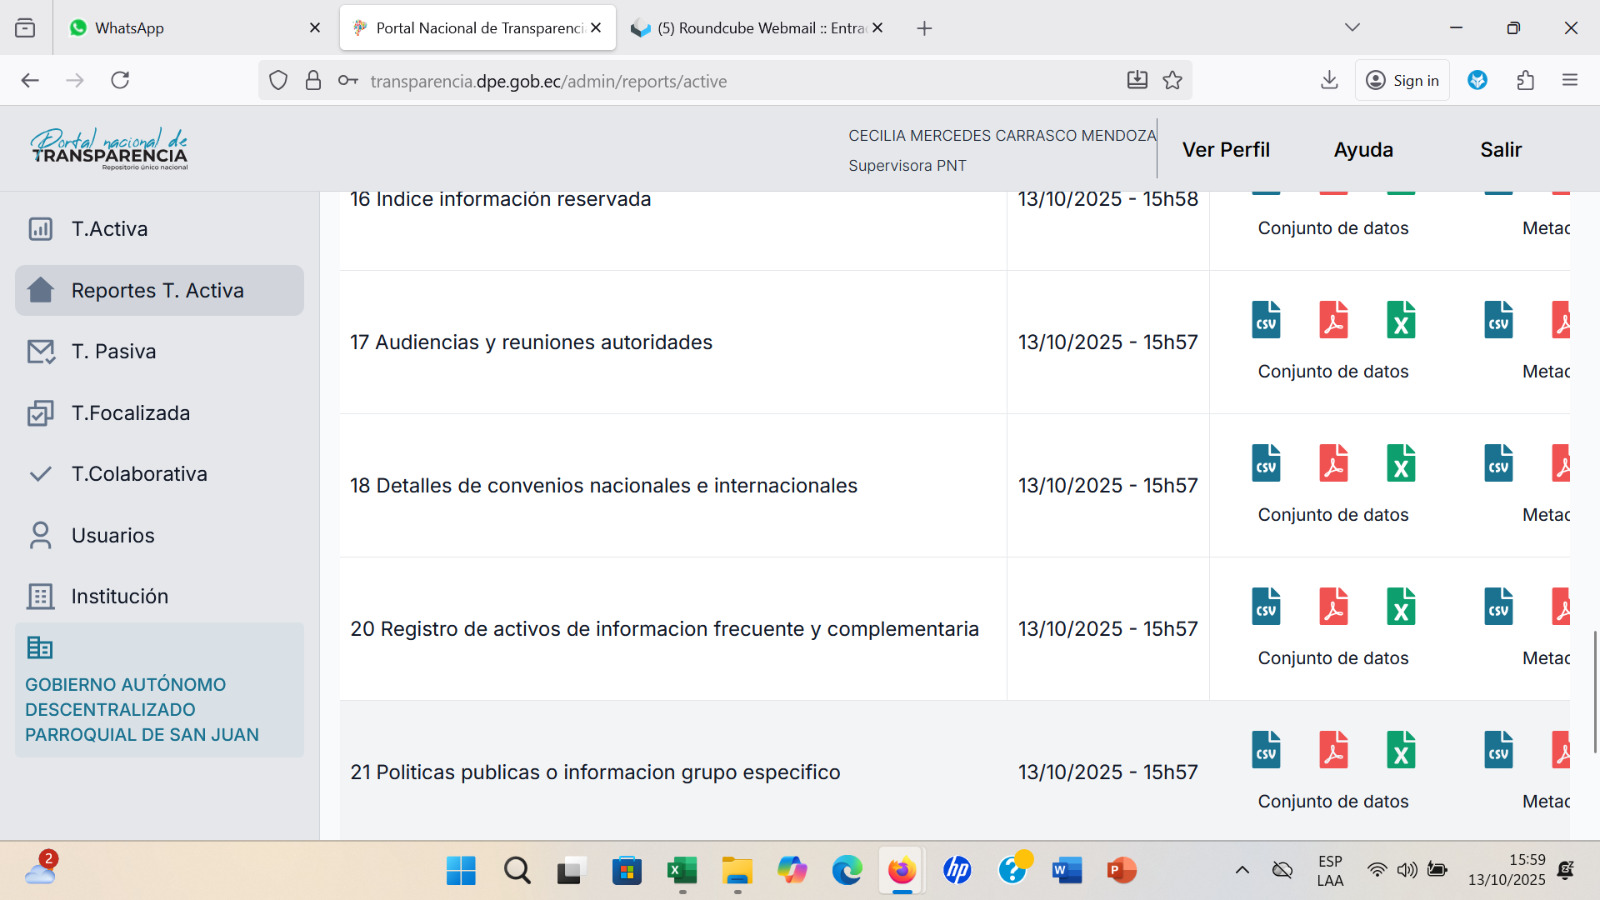
Task: Download Excel dataset for row 20 Registro
Action: click(1400, 607)
